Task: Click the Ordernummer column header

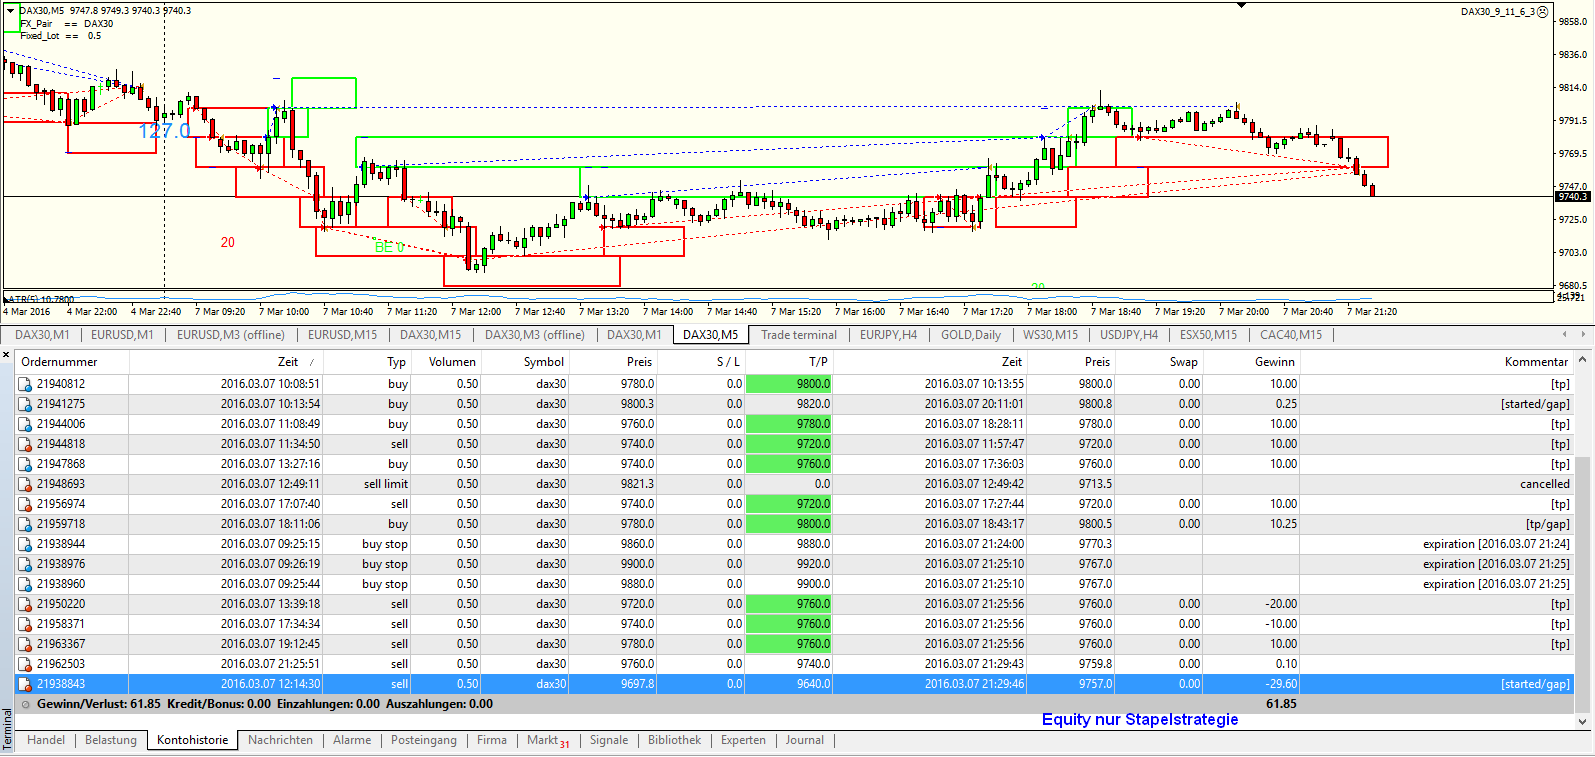Action: tap(59, 362)
